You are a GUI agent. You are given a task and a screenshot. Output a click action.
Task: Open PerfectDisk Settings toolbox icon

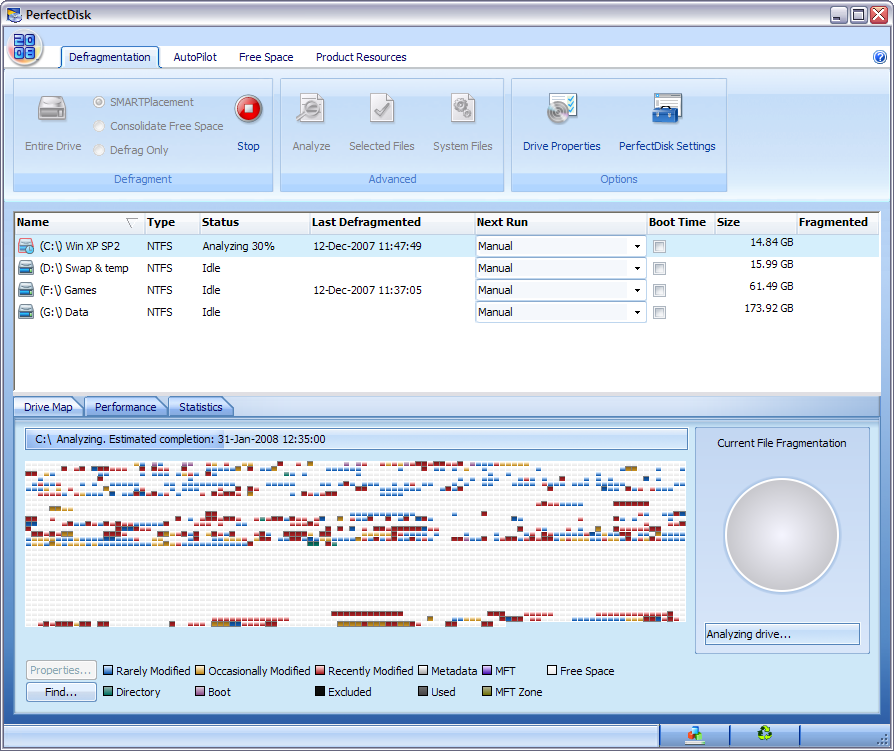[x=666, y=109]
